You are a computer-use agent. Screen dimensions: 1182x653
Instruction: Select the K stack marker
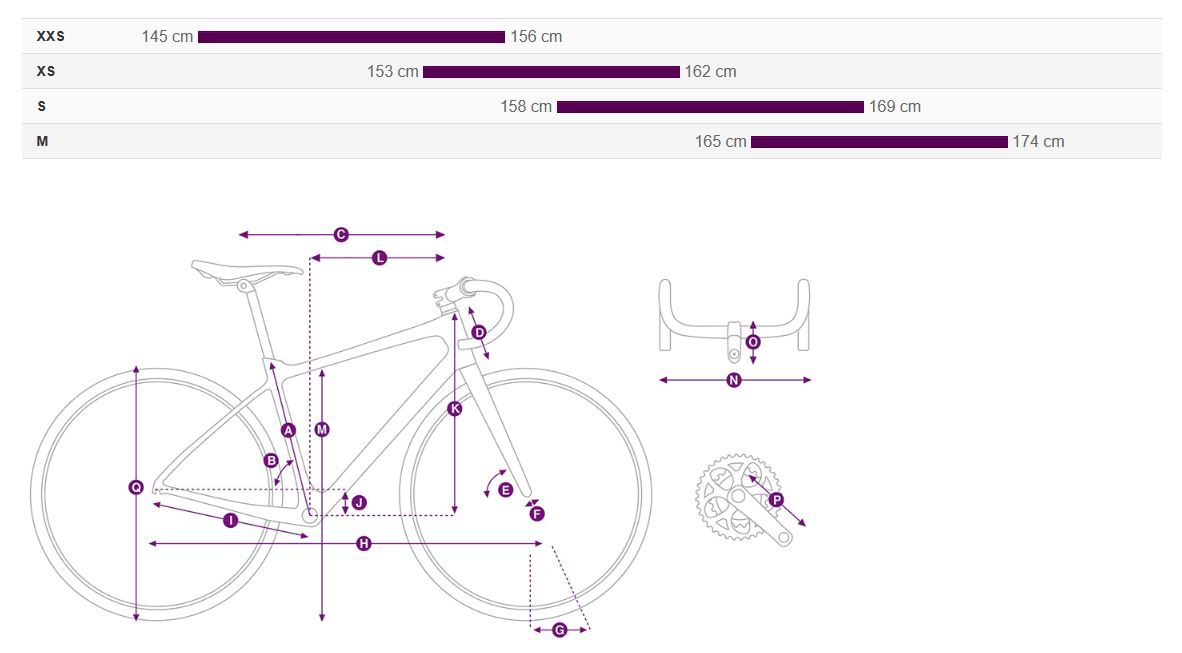[x=455, y=408]
